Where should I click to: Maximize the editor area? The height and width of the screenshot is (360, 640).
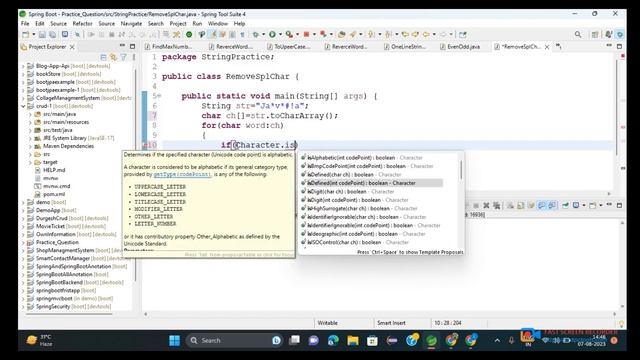[x=619, y=46]
